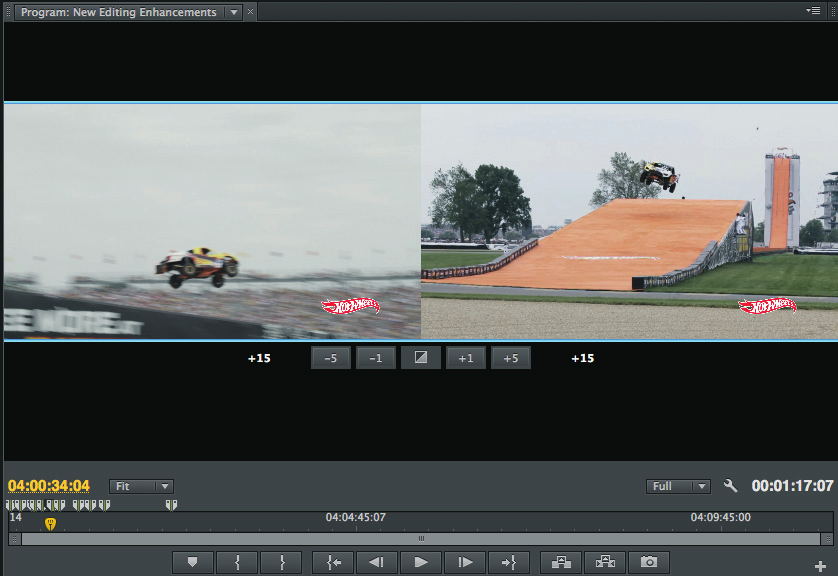Export frame with the camera icon
Screen dimensions: 838x576
pos(649,563)
